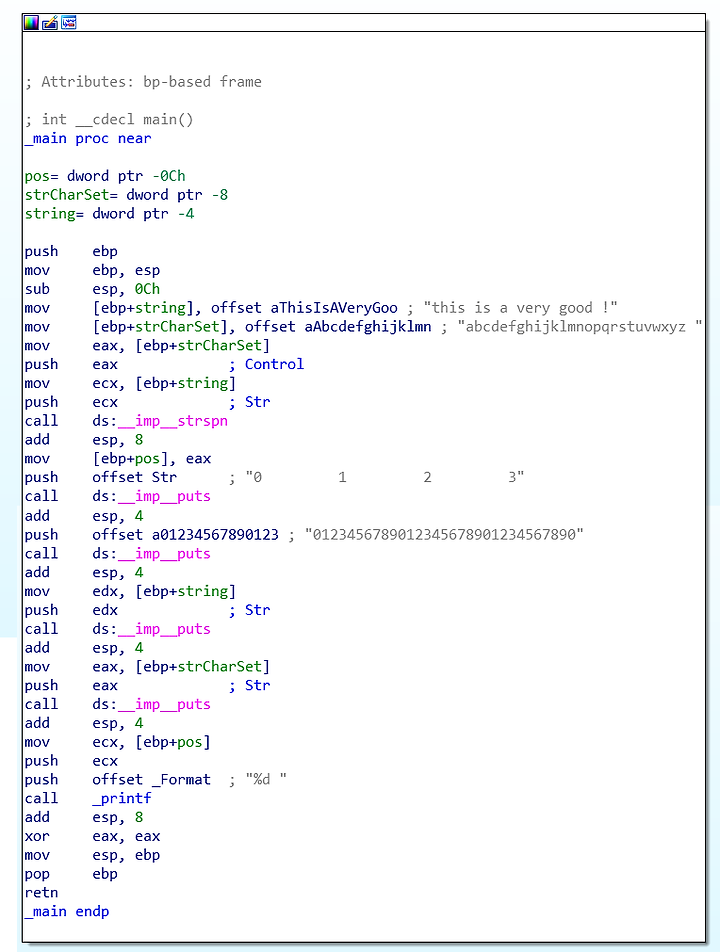720x952 pixels.
Task: Select the 'push ebp' instruction
Action: (71, 251)
